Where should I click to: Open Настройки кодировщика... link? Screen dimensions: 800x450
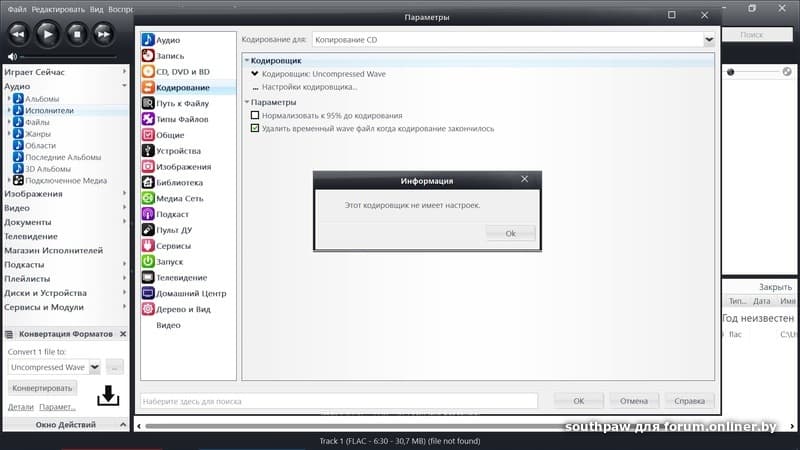click(309, 87)
